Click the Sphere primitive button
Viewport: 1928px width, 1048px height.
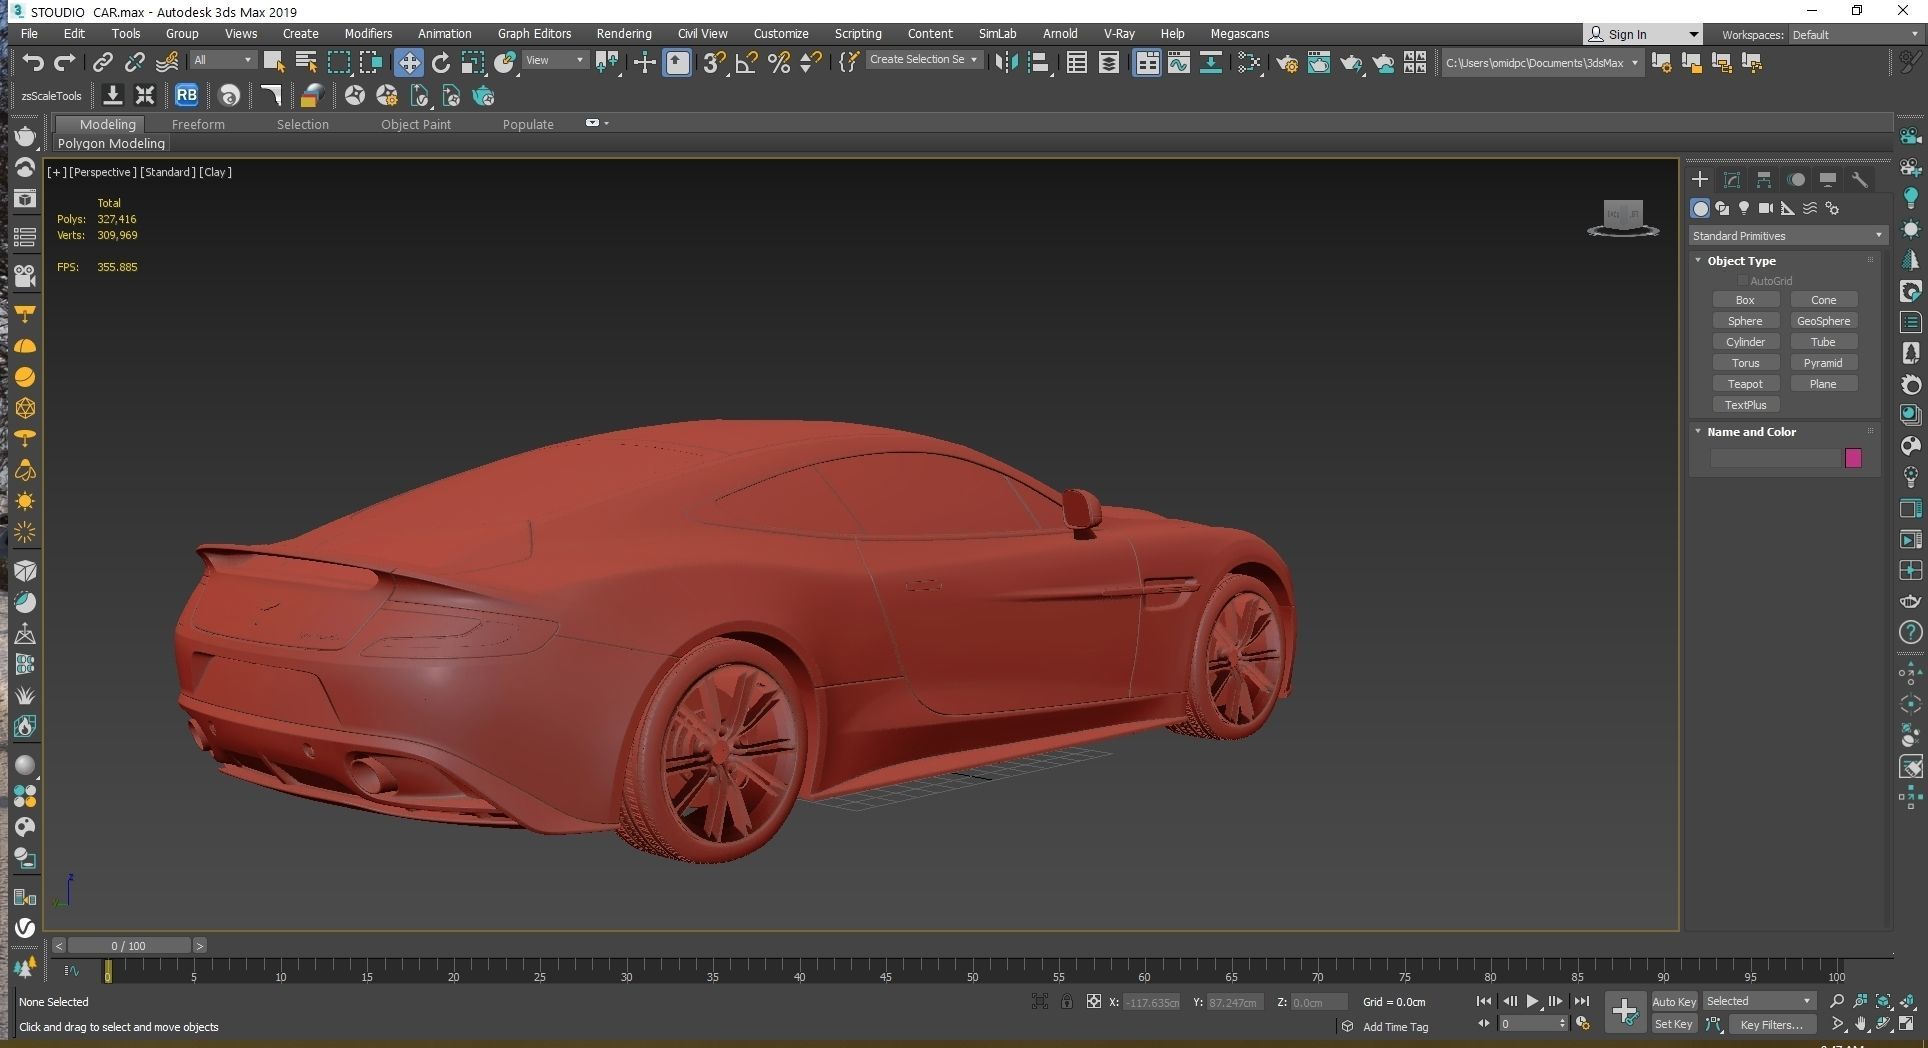(x=1745, y=321)
